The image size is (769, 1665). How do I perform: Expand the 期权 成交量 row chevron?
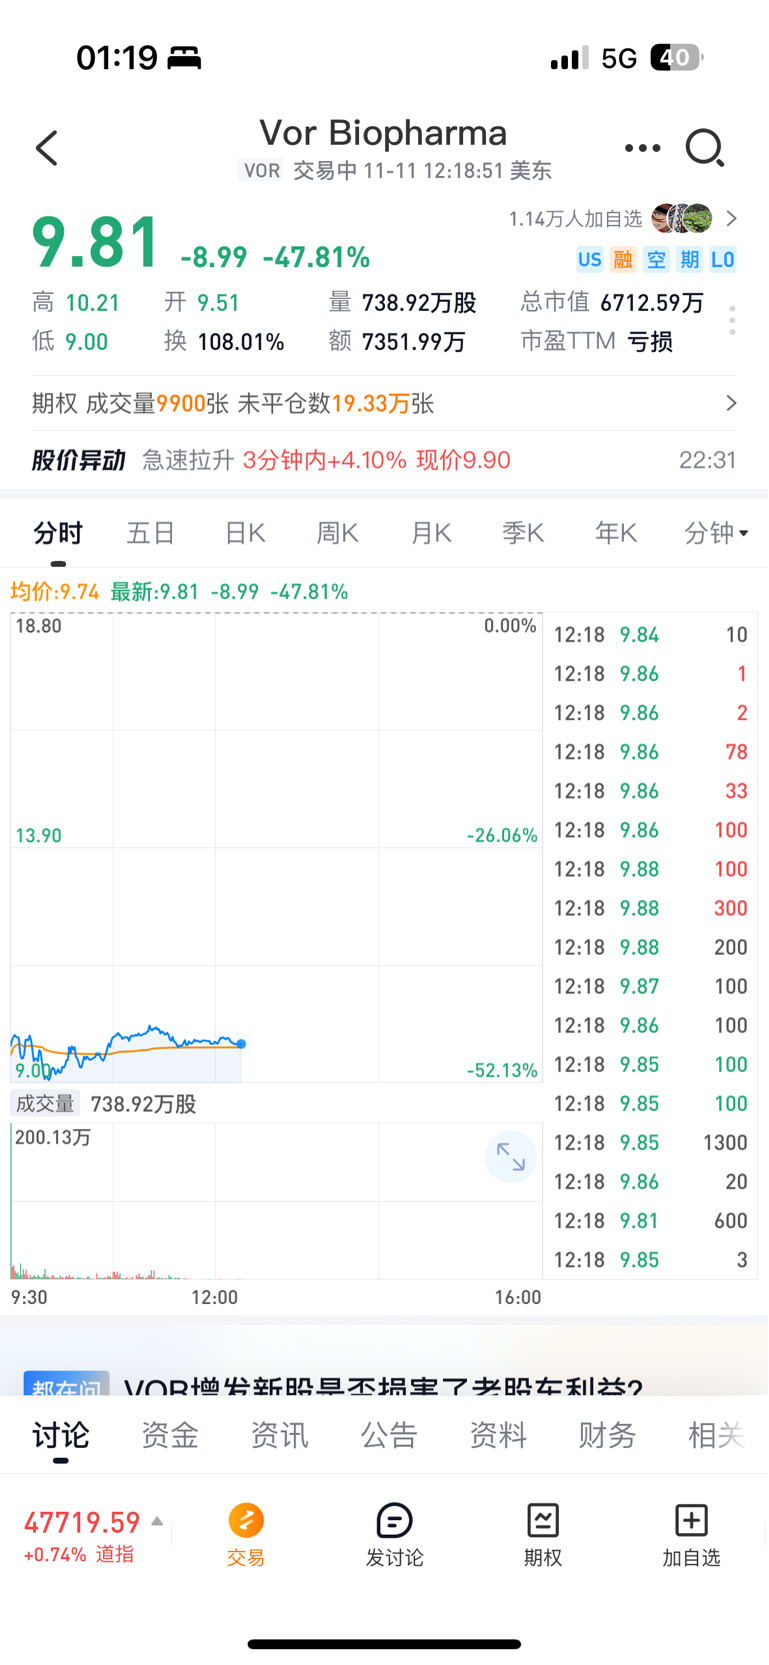(x=731, y=403)
